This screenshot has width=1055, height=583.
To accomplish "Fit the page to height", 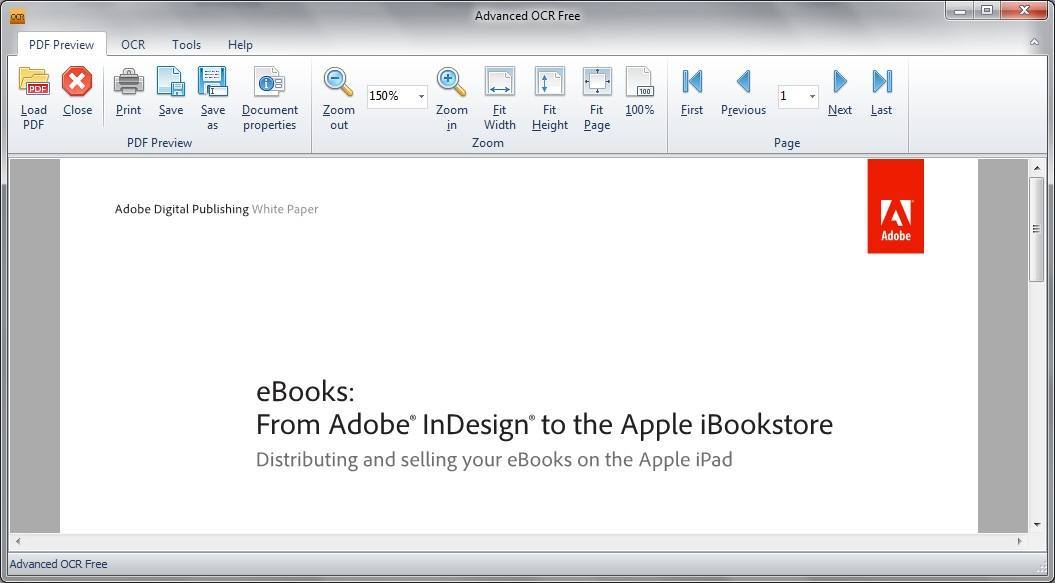I will (x=549, y=96).
